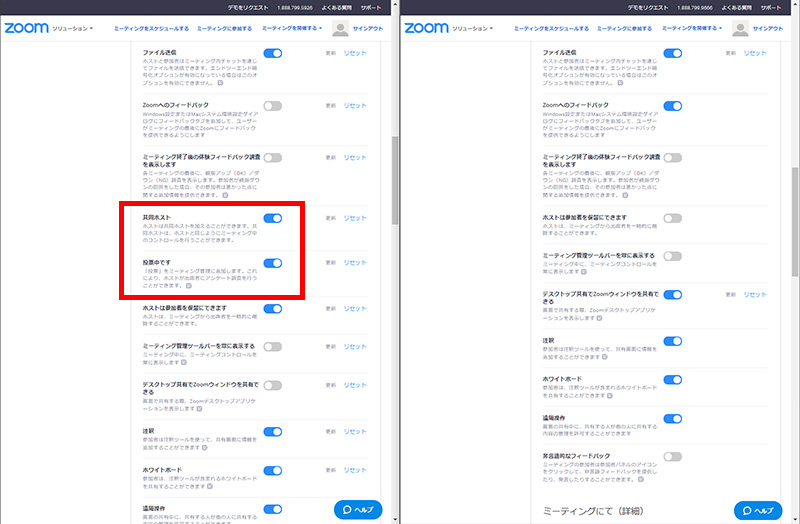Click the profile avatar in the right pane

[x=744, y=29]
